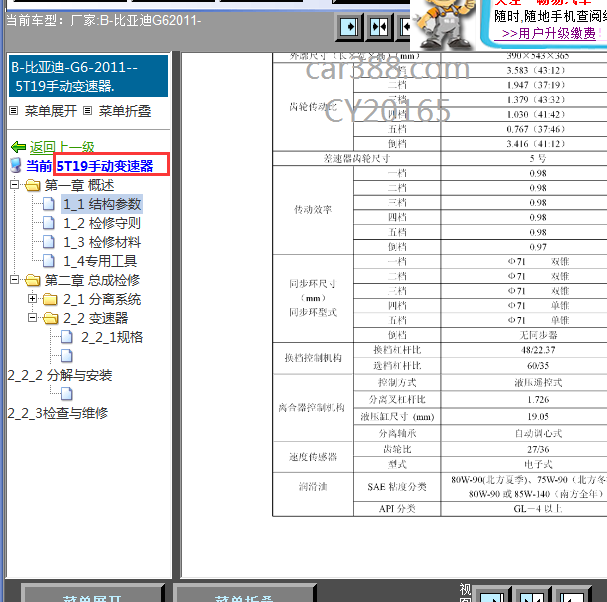Click the 0.97 efficiency cell
Screen dimensions: 607x602
(538, 247)
